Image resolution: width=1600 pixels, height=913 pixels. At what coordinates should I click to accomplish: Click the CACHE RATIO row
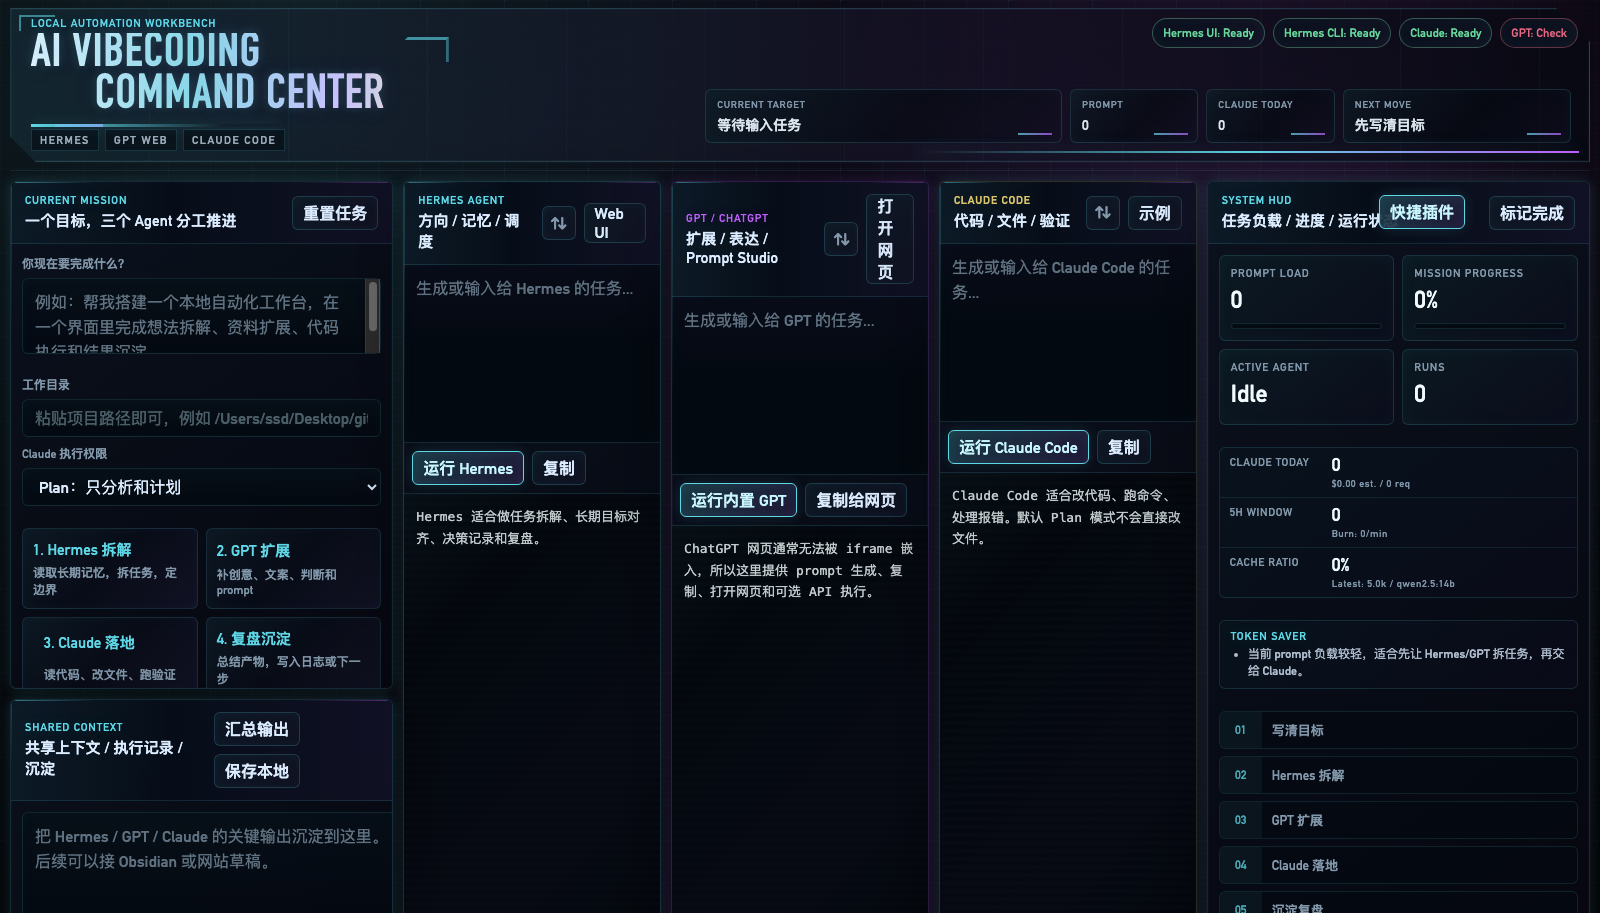(x=1398, y=572)
